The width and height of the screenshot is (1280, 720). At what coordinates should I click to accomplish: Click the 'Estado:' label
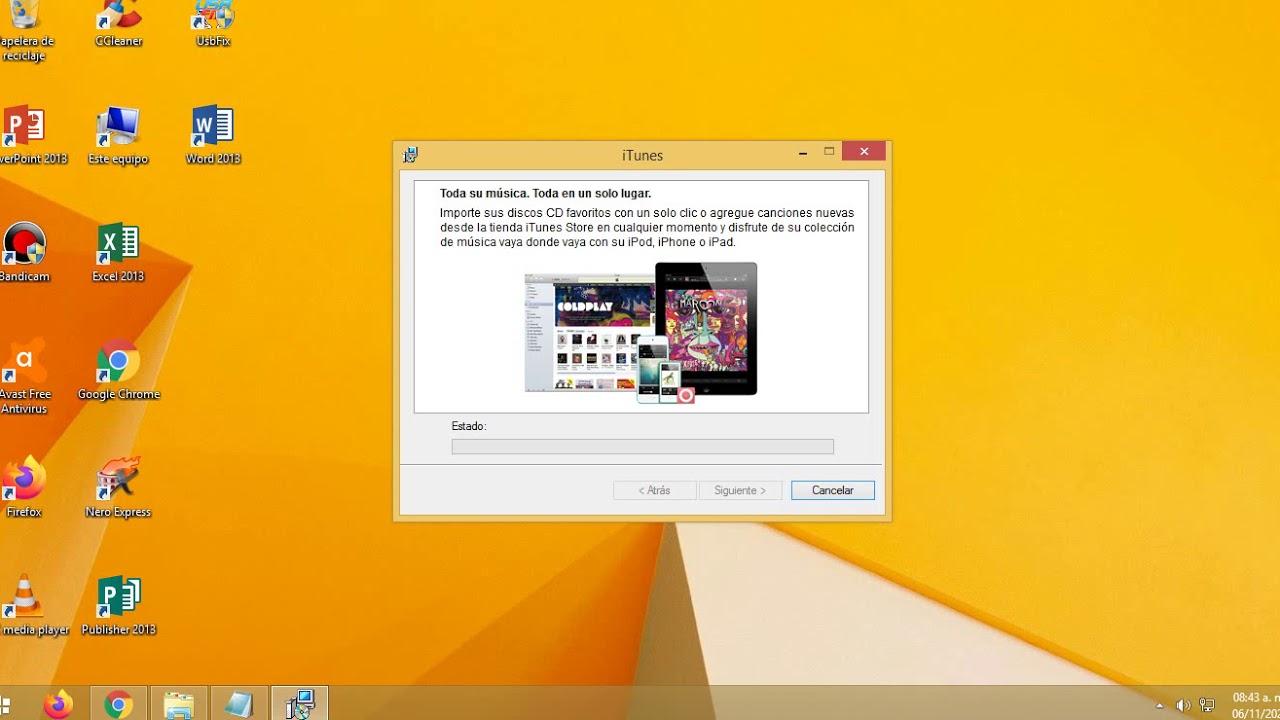469,426
